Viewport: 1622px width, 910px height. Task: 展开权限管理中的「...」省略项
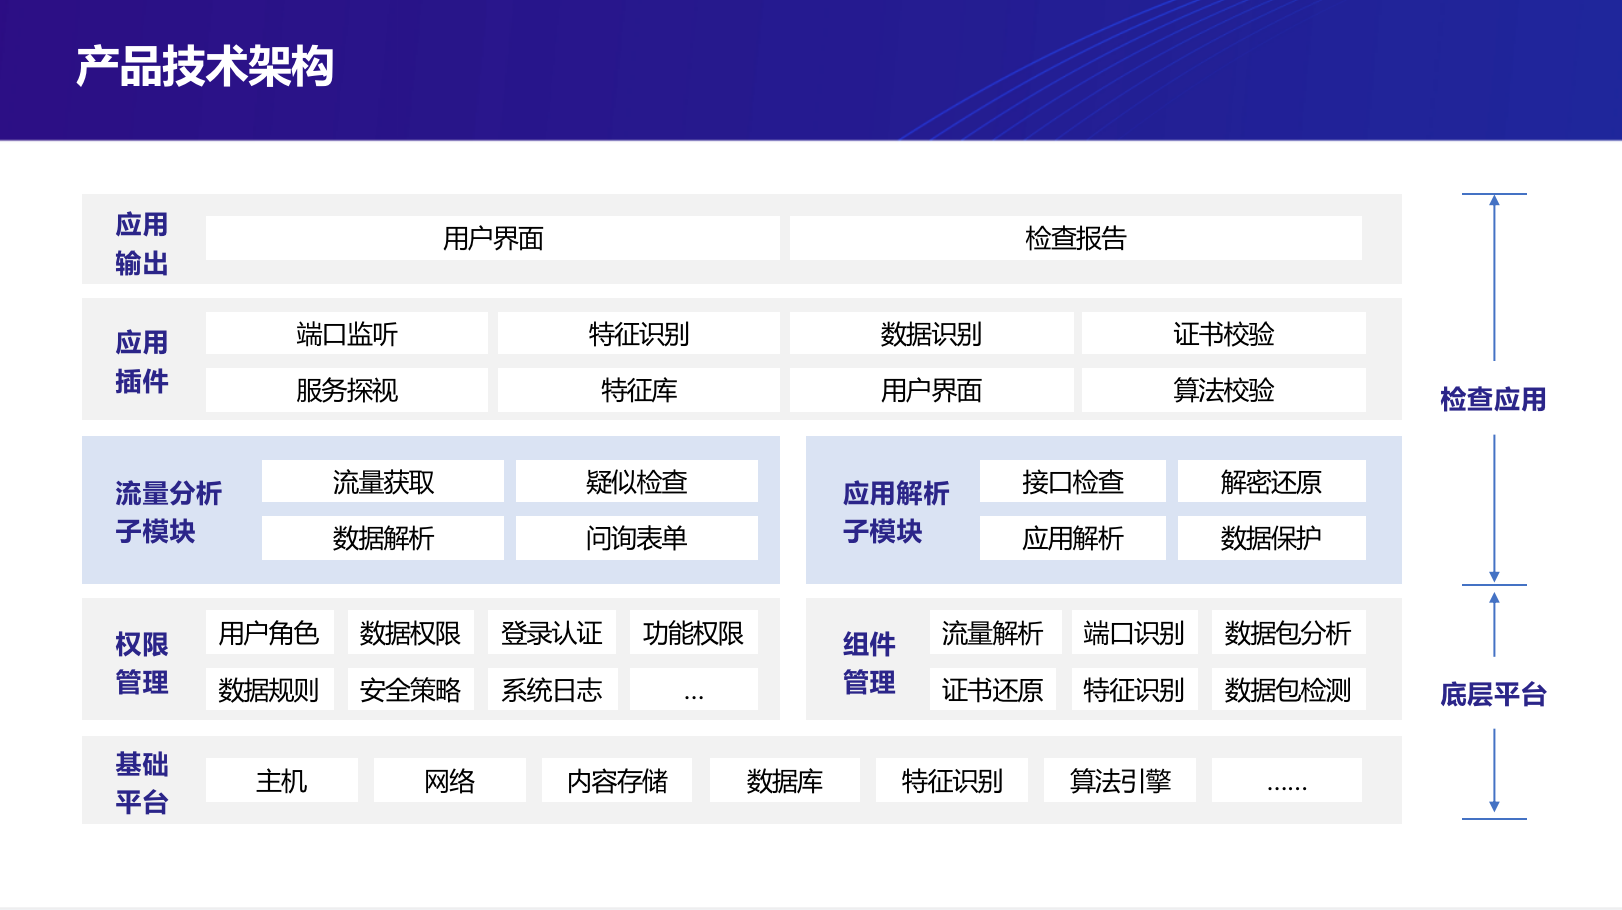695,689
